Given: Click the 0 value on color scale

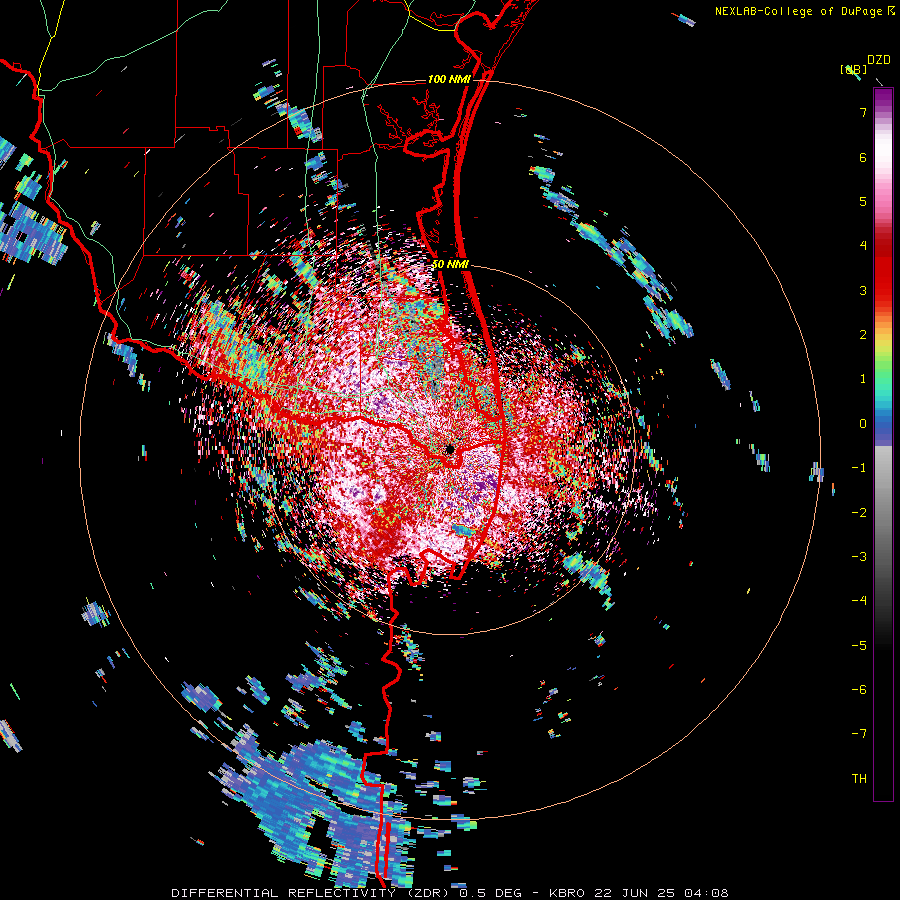Looking at the screenshot, I should 863,424.
